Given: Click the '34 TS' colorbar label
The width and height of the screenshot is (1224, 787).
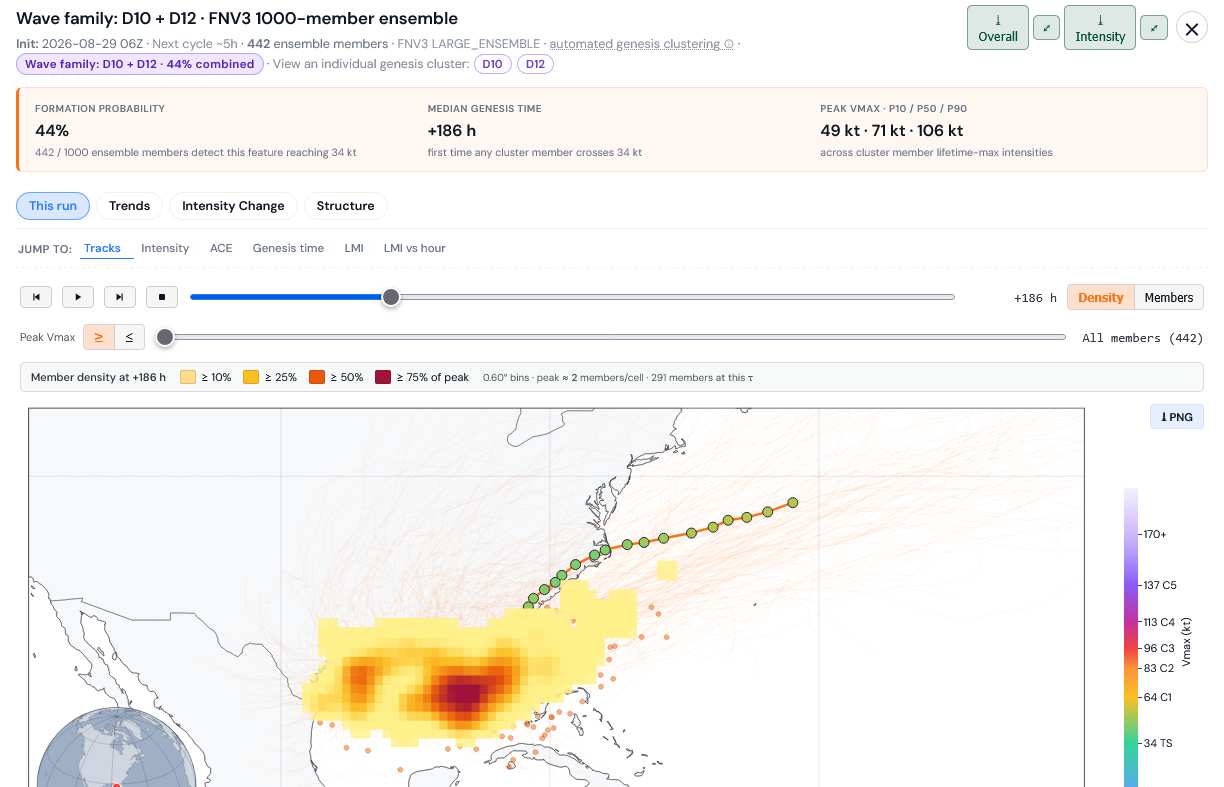Looking at the screenshot, I should [1158, 743].
